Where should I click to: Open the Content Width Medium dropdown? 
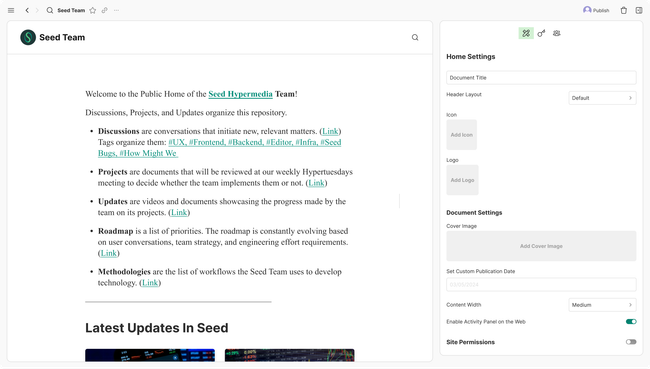[602, 305]
